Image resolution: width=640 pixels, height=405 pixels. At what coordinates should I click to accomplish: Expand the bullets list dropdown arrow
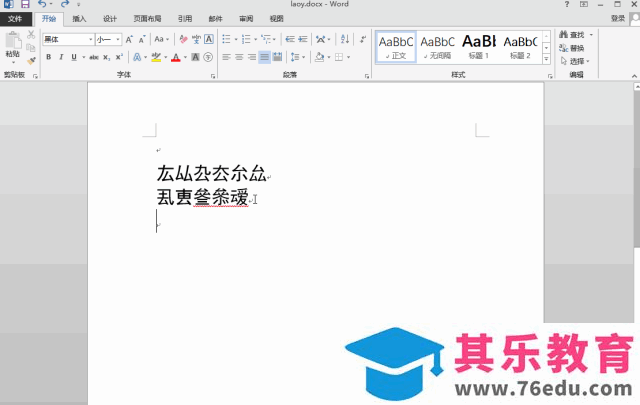pyautogui.click(x=236, y=40)
